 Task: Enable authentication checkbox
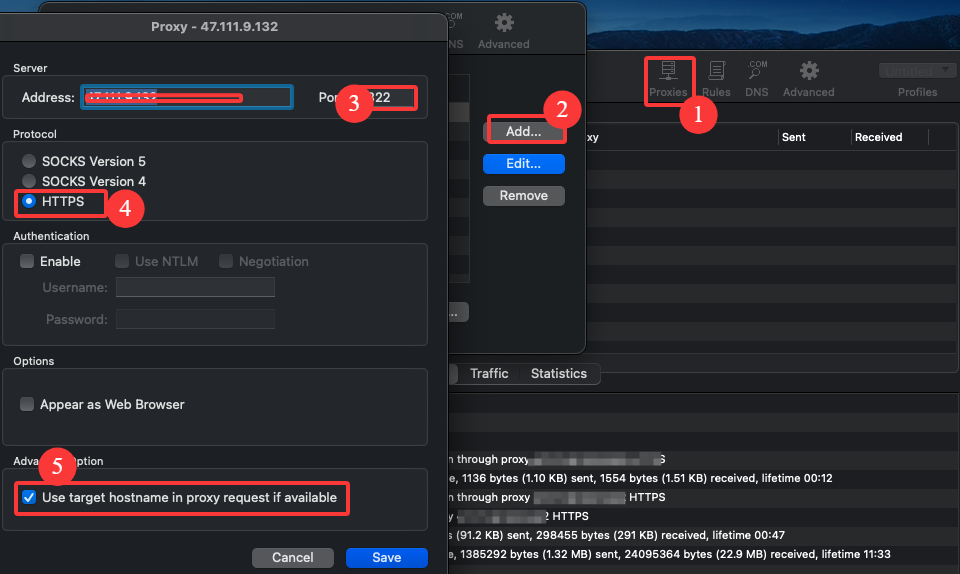(x=27, y=261)
